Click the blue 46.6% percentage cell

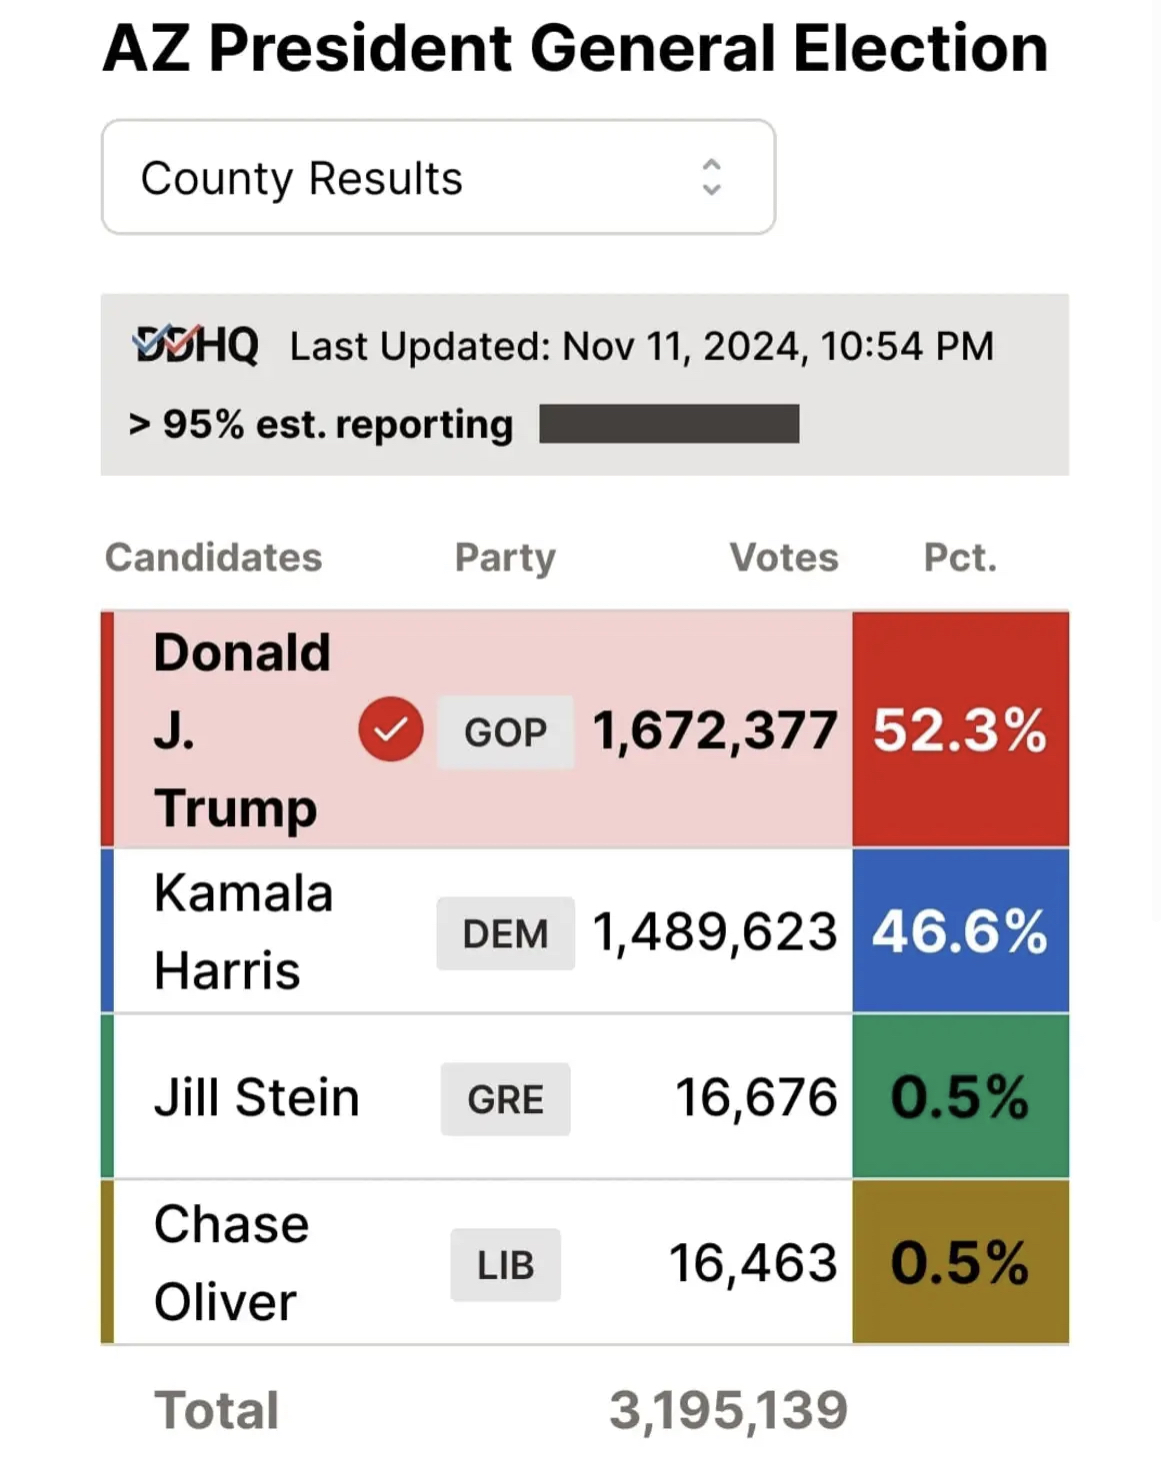[x=960, y=931]
